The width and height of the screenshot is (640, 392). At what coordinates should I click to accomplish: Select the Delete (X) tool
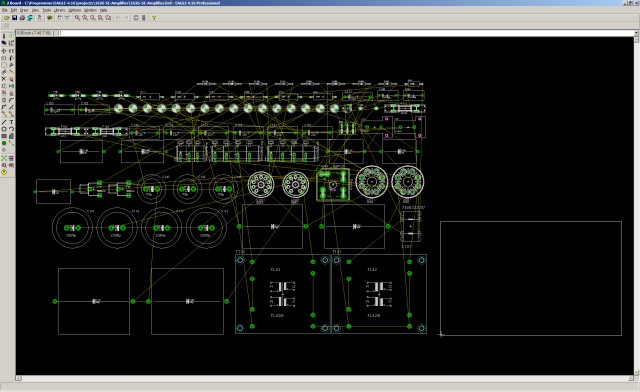click(x=4, y=78)
